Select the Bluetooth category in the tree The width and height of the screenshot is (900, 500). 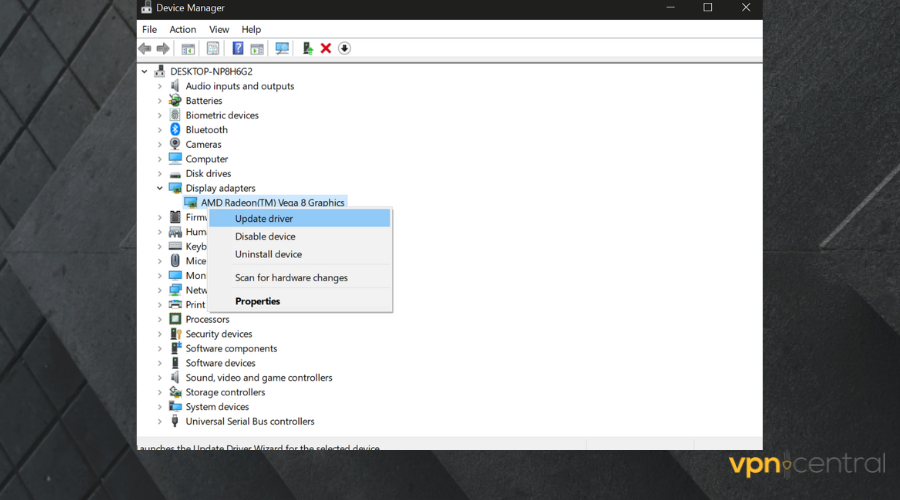click(206, 130)
